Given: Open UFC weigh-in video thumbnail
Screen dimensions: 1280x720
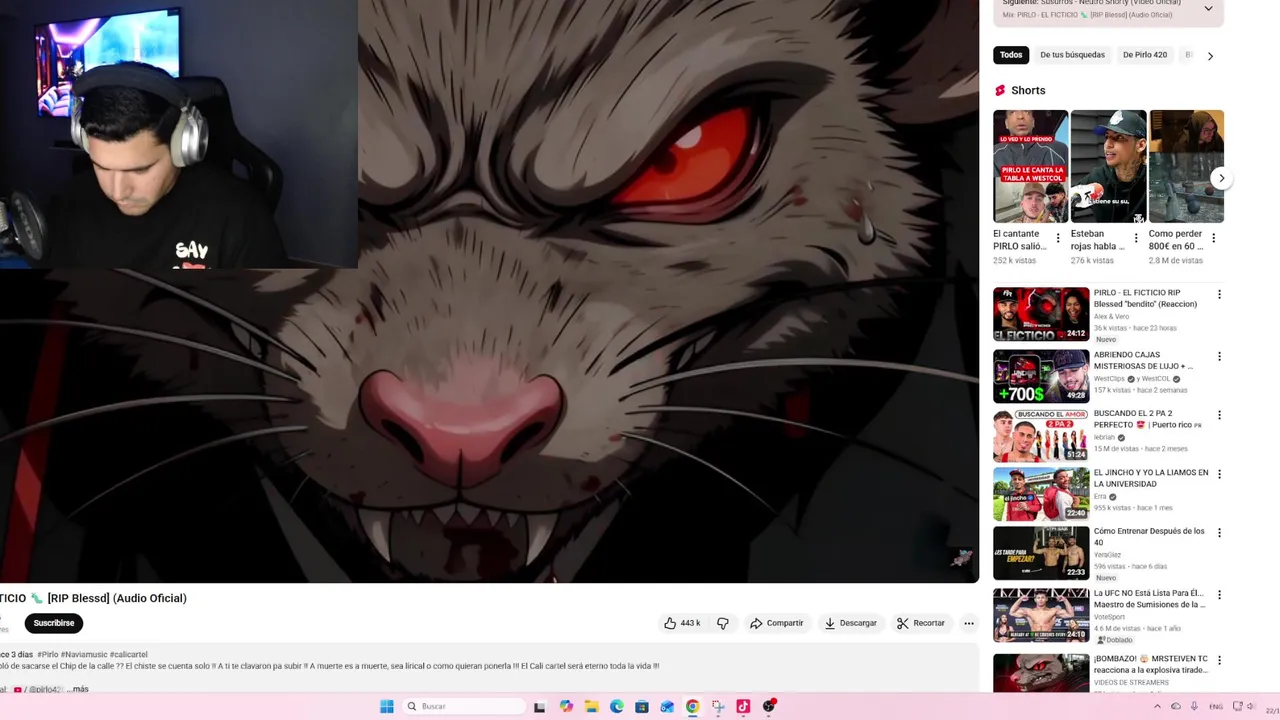Looking at the screenshot, I should click(1041, 615).
